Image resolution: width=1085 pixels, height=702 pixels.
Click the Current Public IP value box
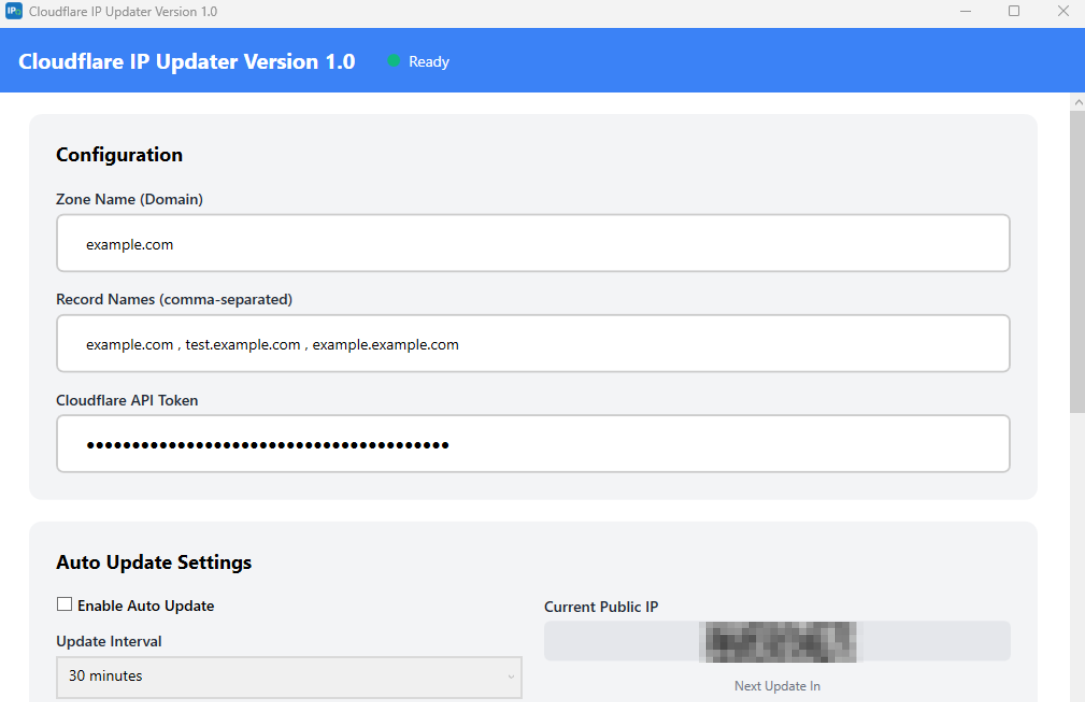(x=777, y=641)
